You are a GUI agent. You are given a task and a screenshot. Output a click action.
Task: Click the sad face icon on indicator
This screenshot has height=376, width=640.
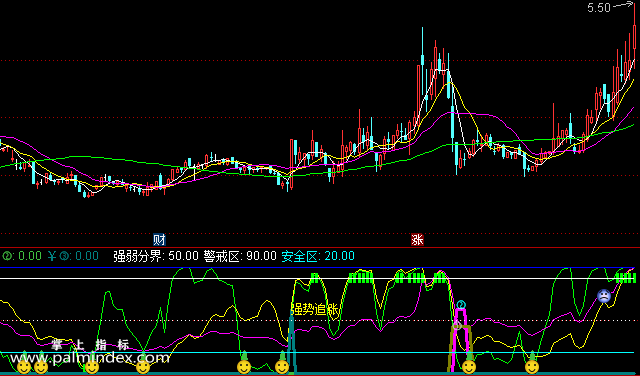pyautogui.click(x=604, y=296)
